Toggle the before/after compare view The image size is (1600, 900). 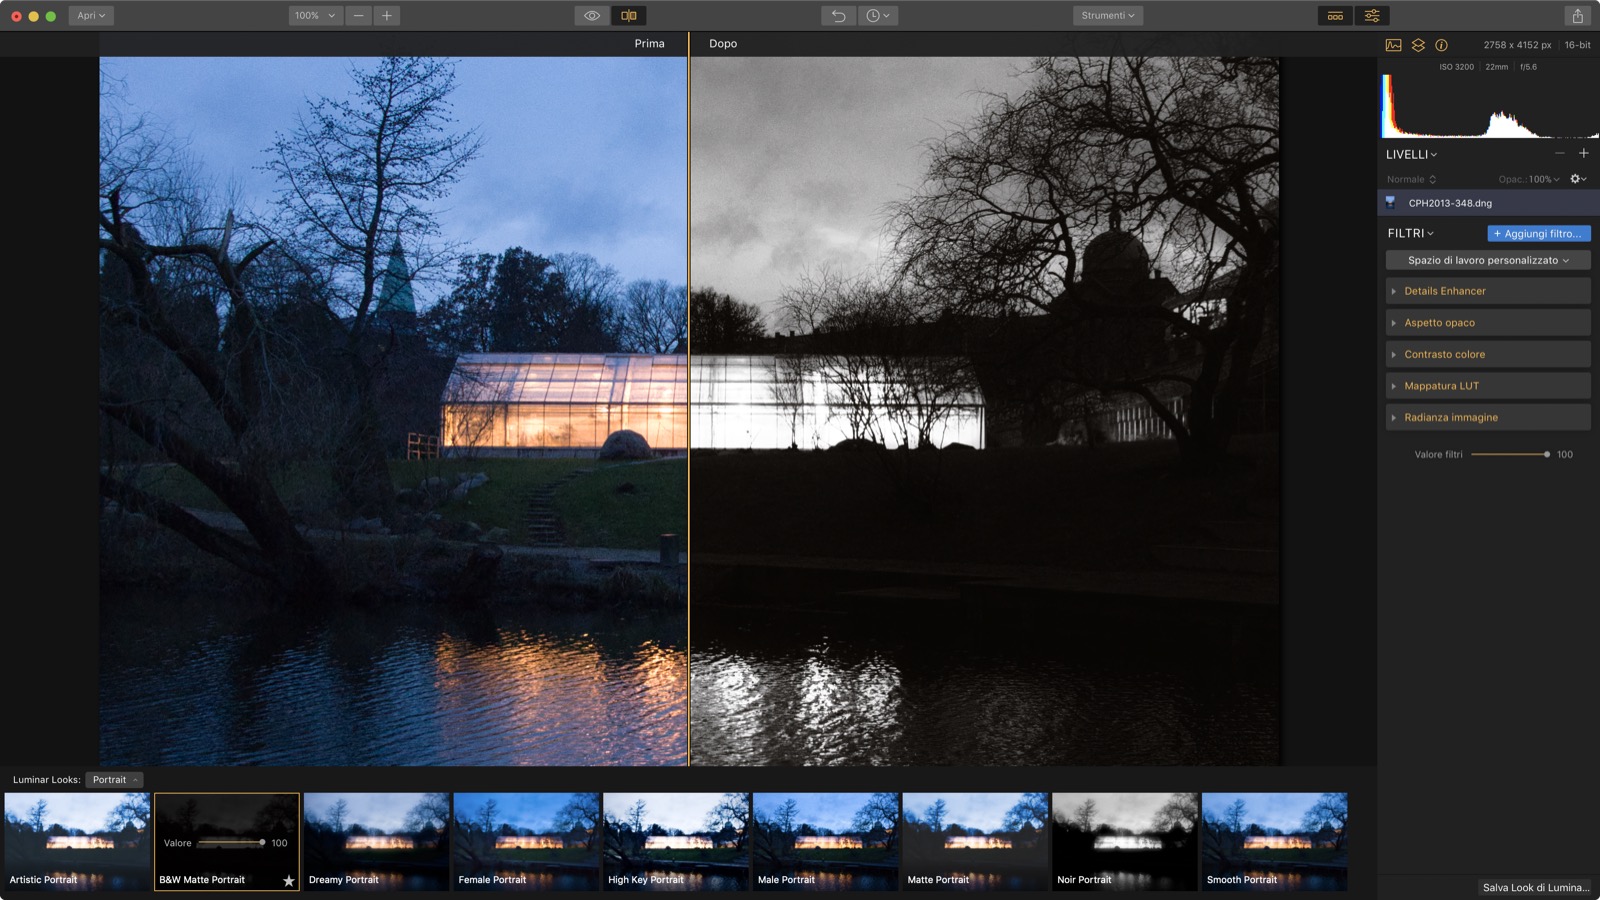pyautogui.click(x=629, y=16)
